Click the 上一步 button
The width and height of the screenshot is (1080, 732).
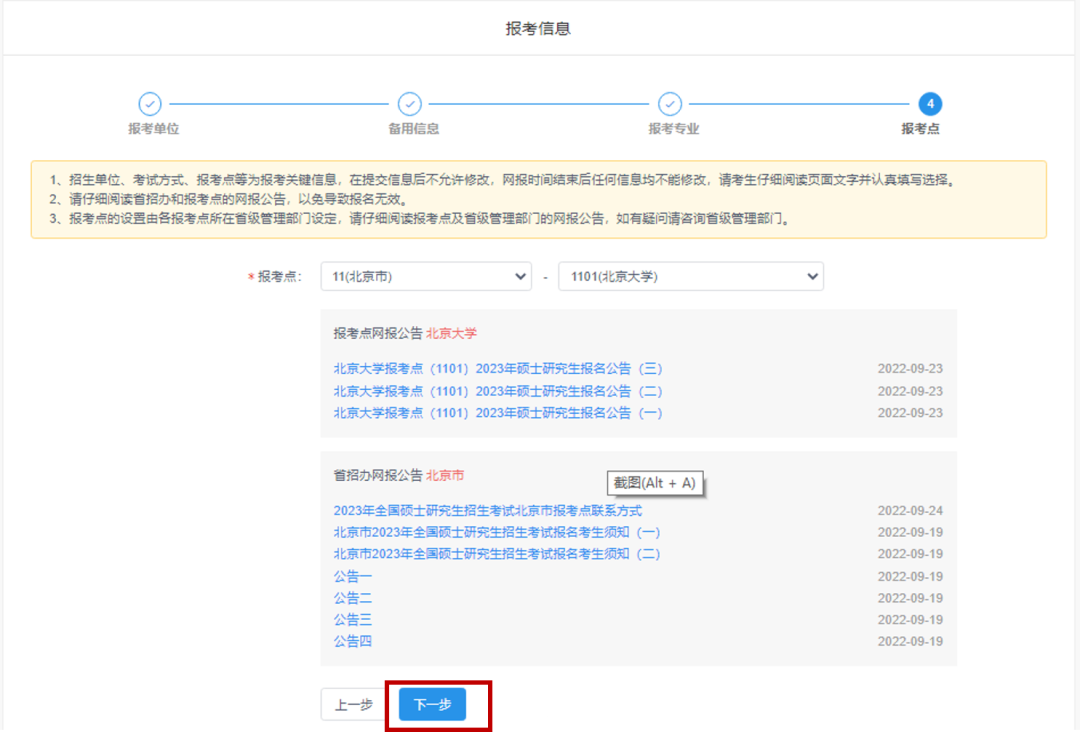(x=354, y=705)
